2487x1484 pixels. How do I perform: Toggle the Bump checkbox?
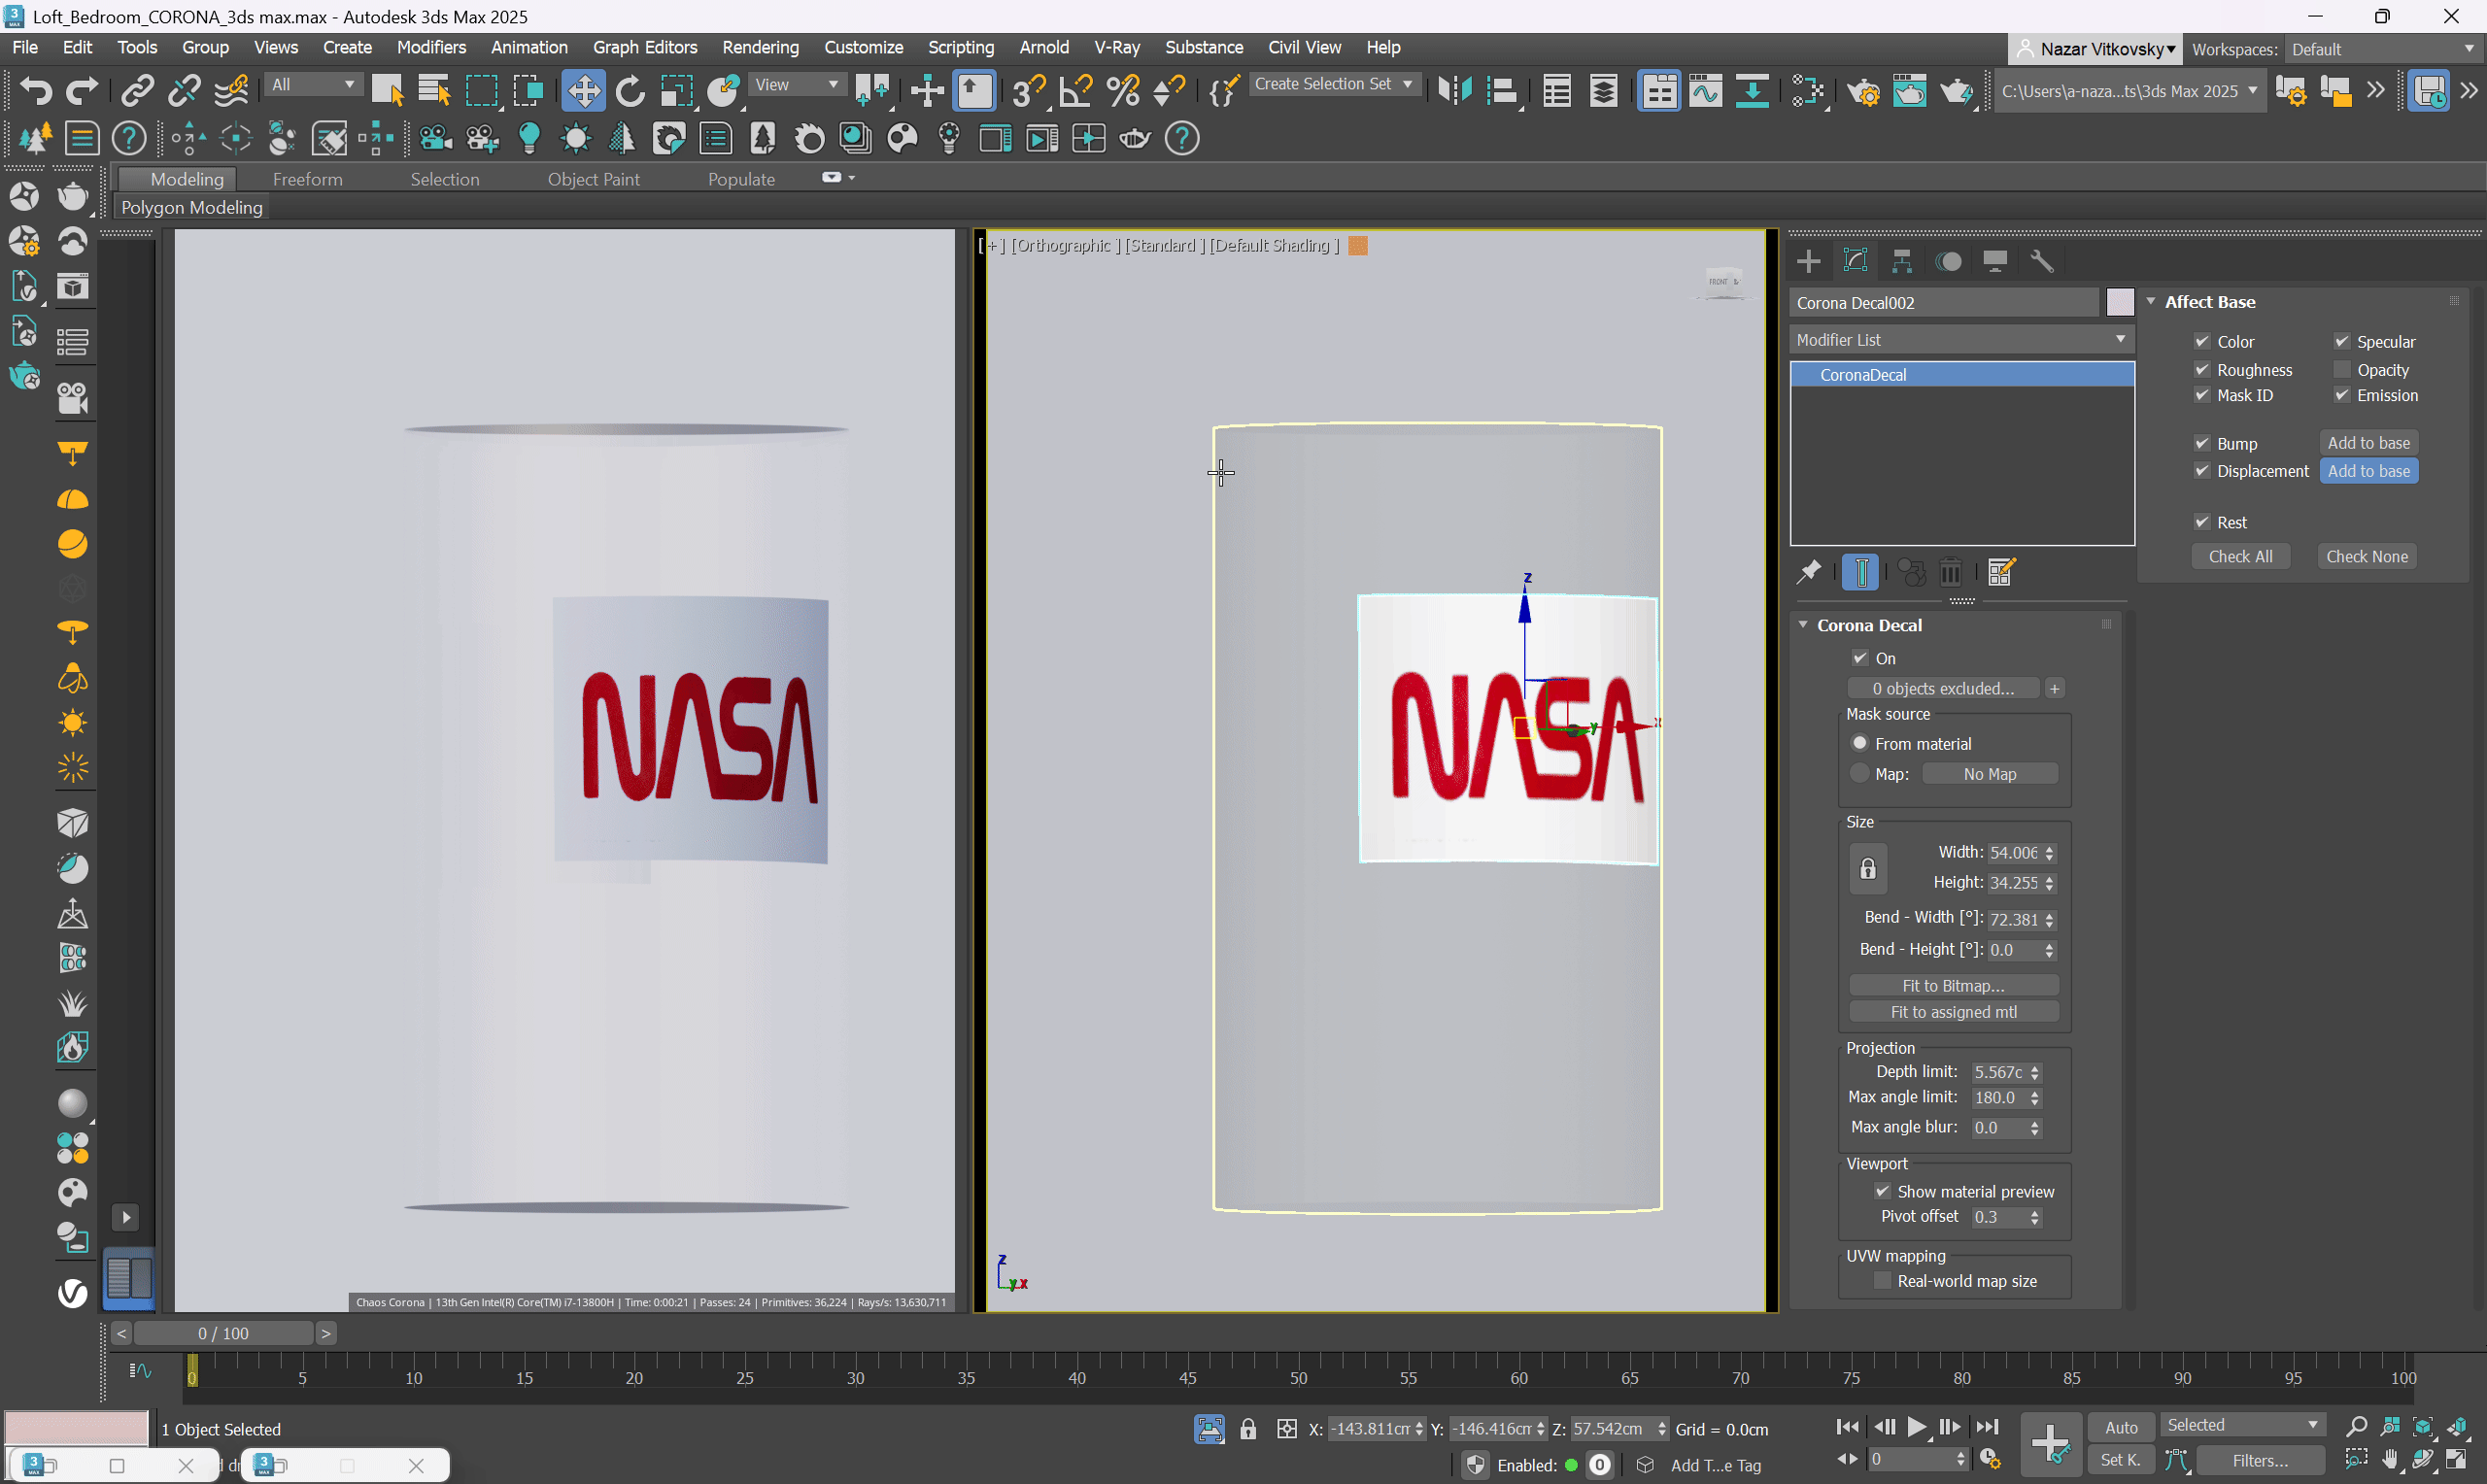point(2202,443)
